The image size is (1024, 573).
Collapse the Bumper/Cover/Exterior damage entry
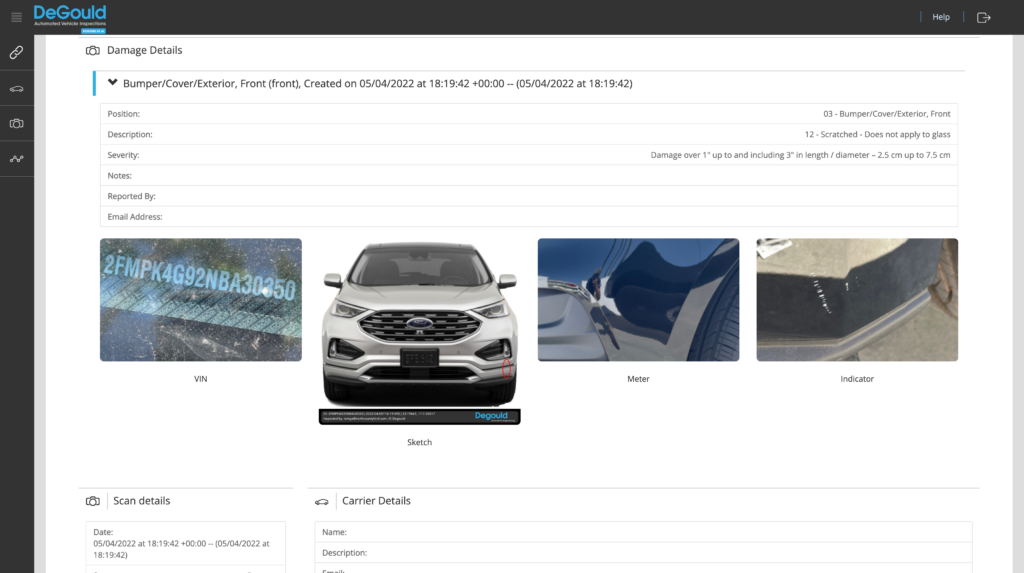112,82
